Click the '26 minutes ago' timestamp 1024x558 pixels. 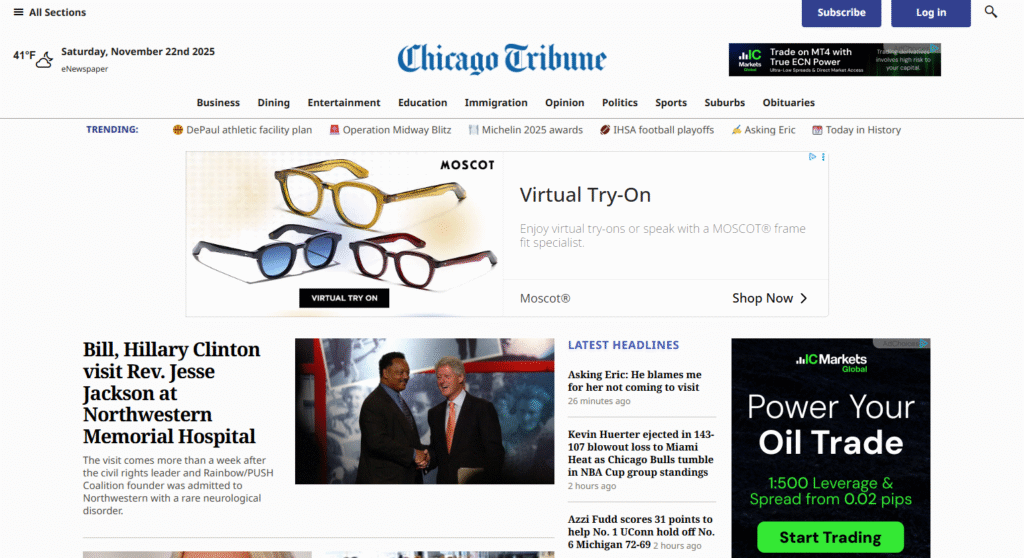(599, 401)
